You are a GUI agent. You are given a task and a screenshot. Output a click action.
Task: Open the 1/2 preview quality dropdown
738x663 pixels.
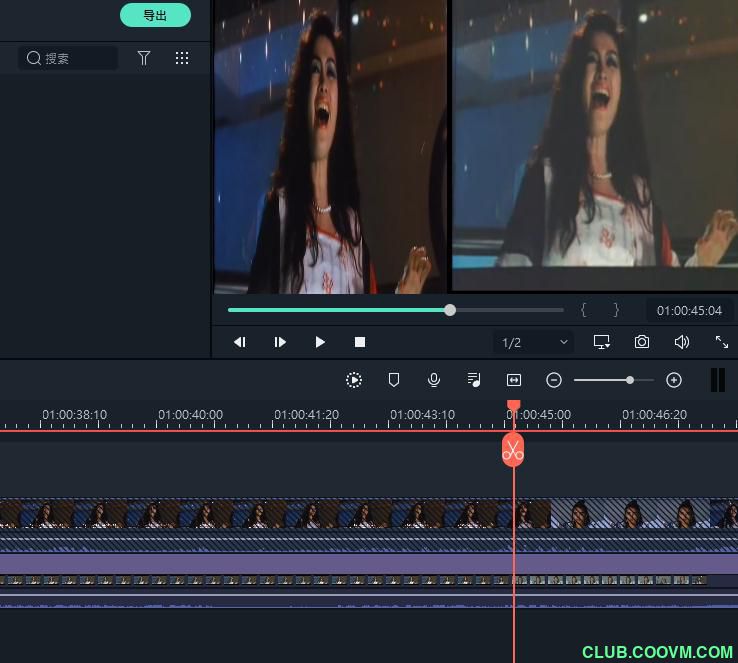(x=534, y=343)
